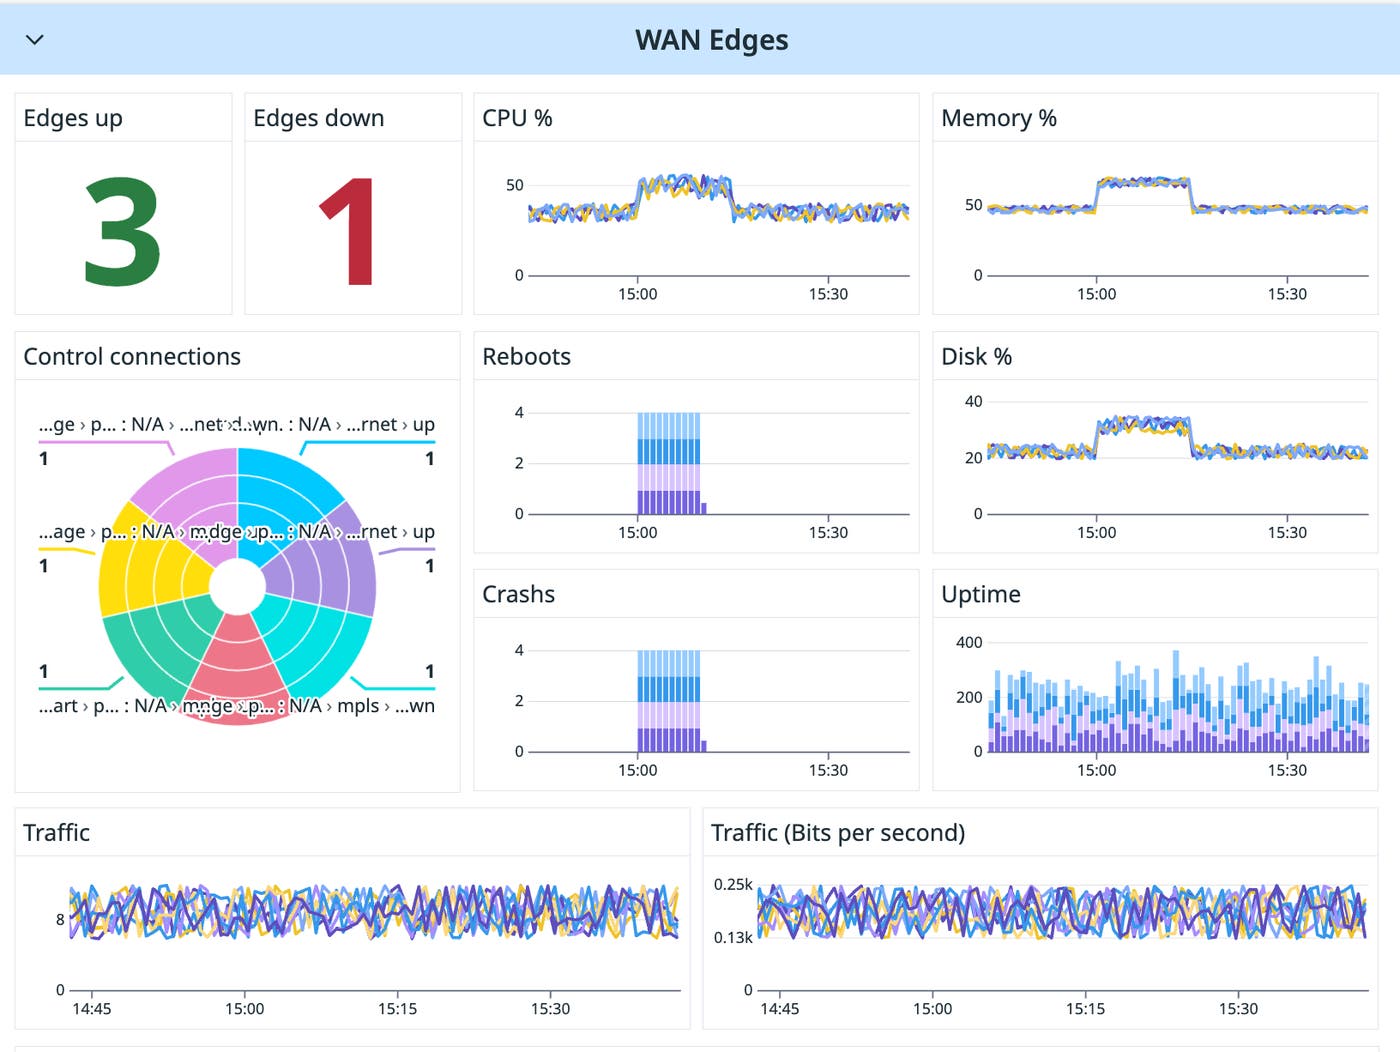Click the 15:30 tick on CPU % chart

pyautogui.click(x=828, y=294)
